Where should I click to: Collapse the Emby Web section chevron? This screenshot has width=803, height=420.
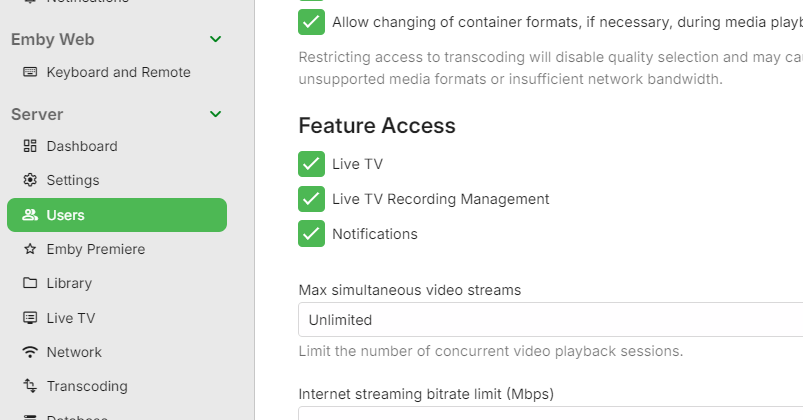click(x=215, y=39)
